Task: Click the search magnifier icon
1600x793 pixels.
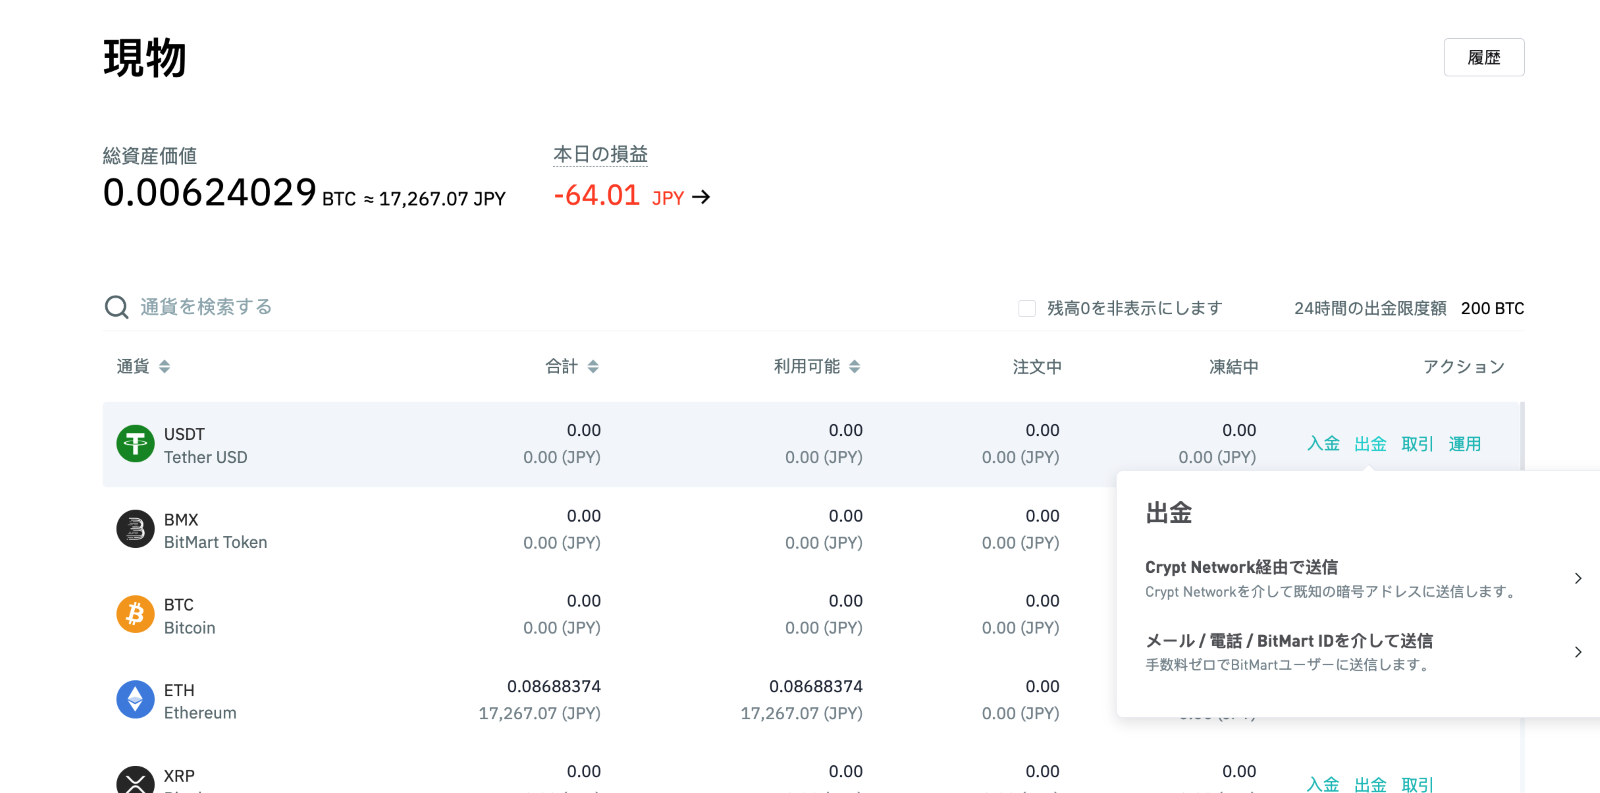Action: click(x=116, y=307)
